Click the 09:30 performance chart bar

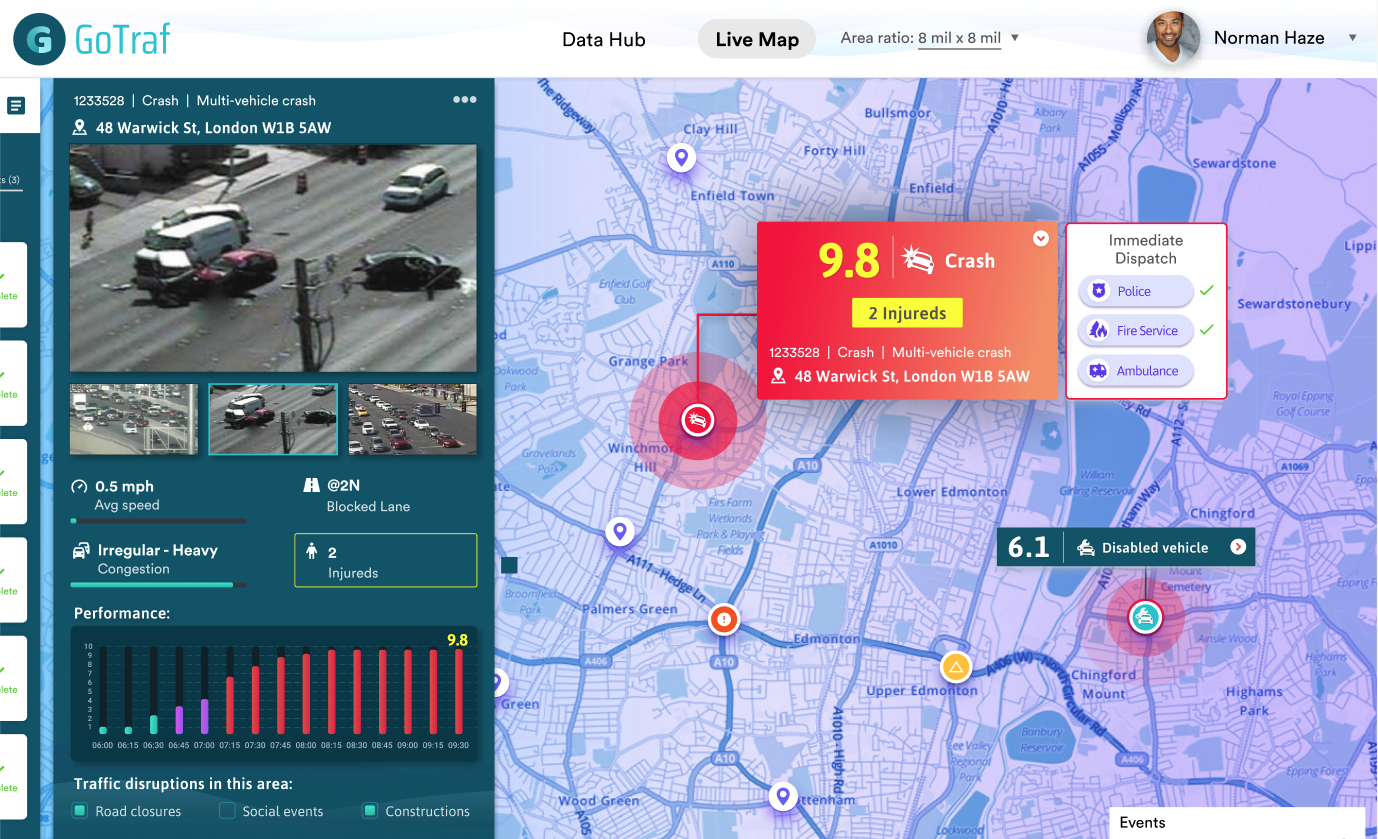pos(459,690)
